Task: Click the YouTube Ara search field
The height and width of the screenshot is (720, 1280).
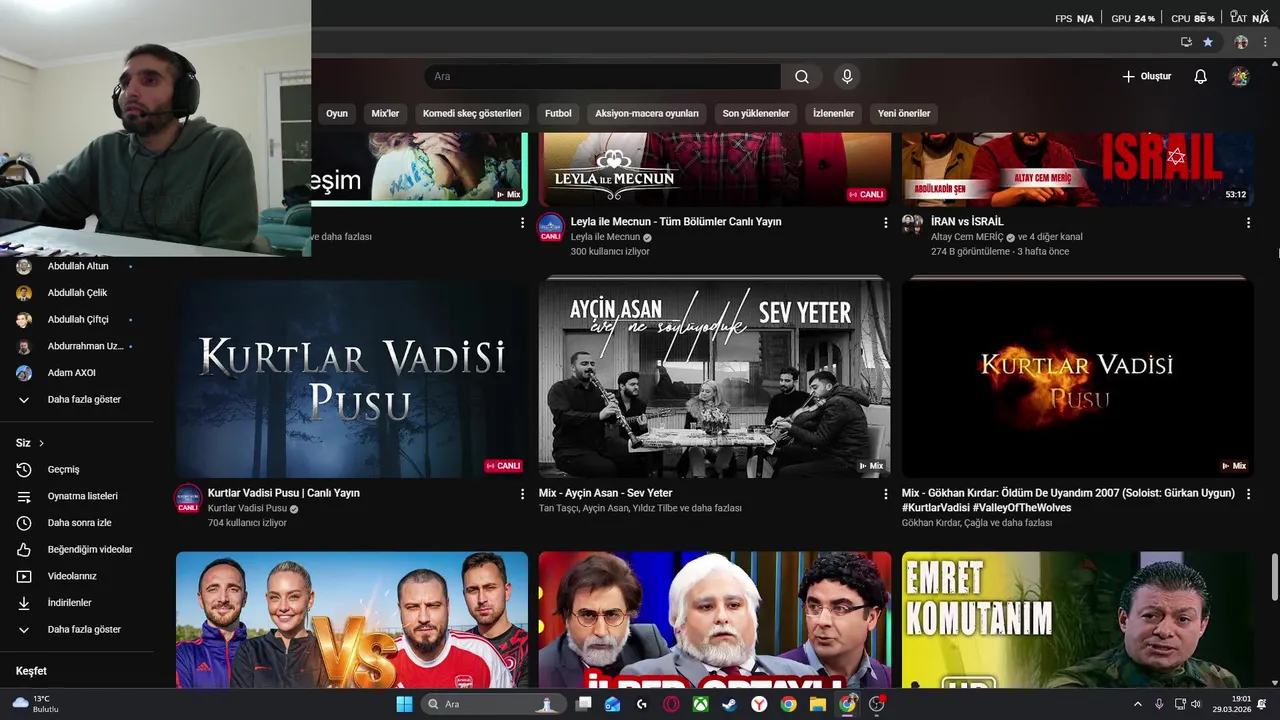Action: click(603, 76)
